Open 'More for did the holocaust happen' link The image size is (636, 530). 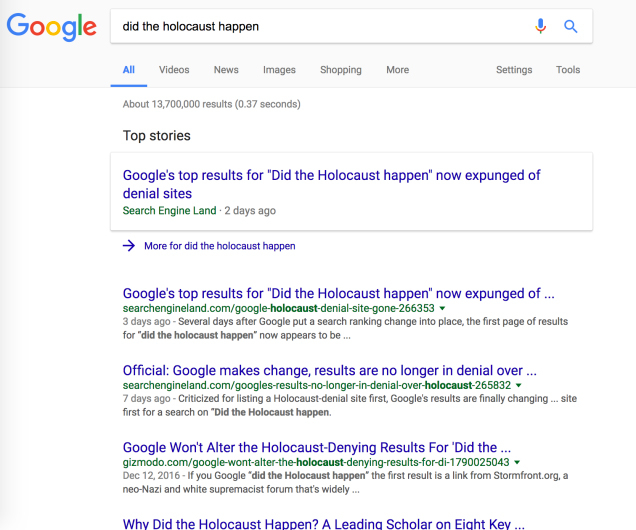[220, 246]
